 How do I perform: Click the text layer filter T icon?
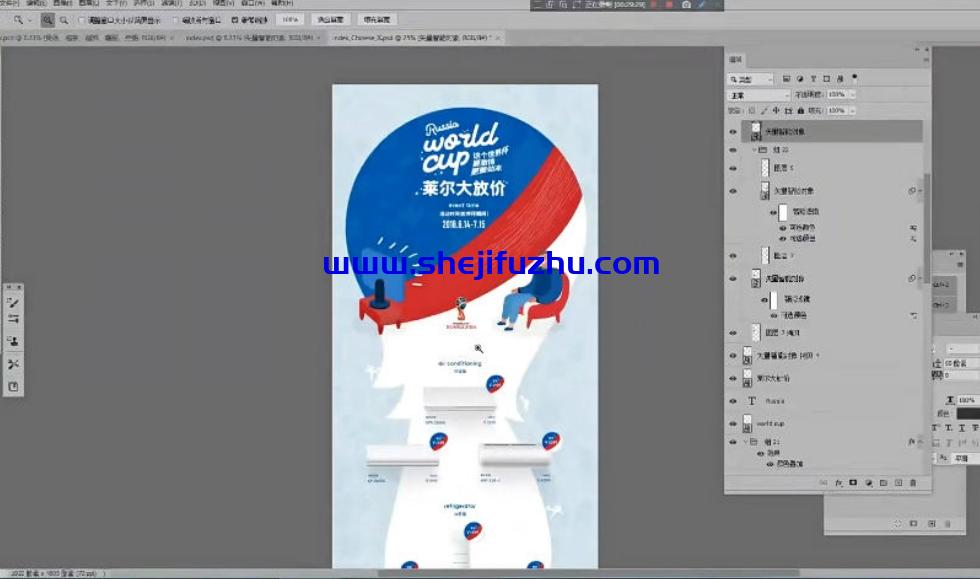tap(813, 78)
